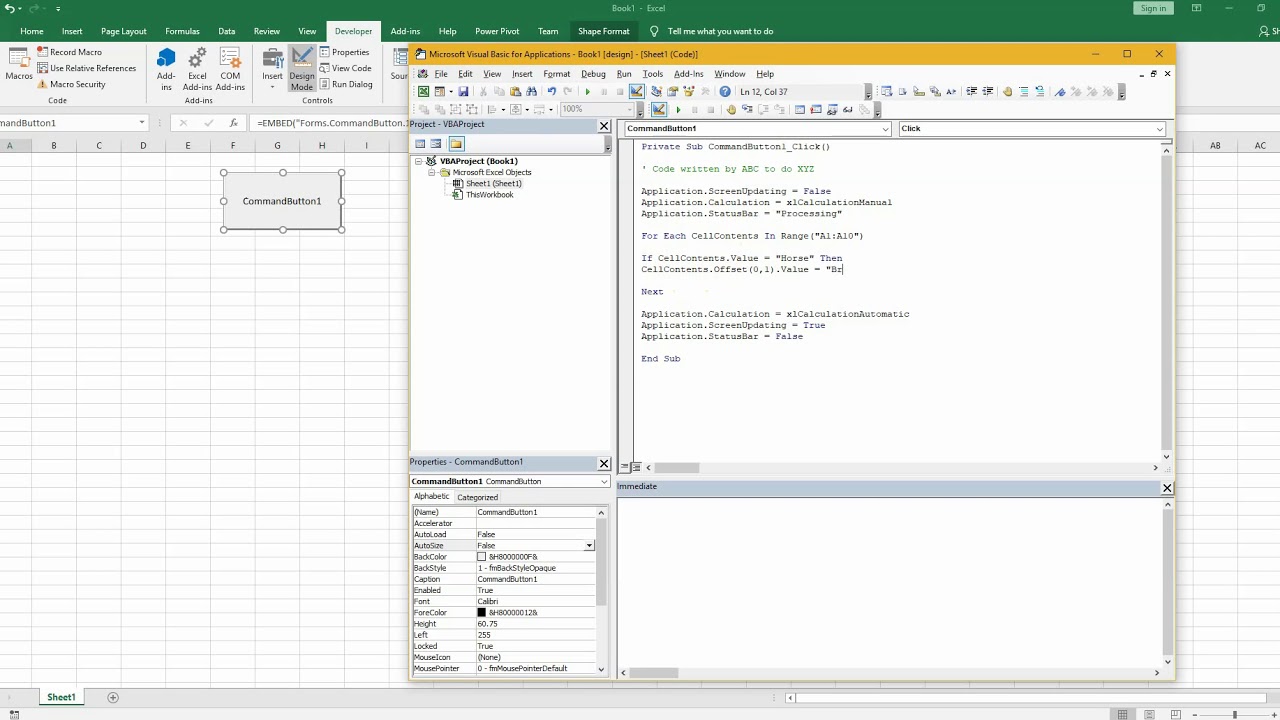Click the Reset stop icon in Standard toolbar

(x=620, y=91)
